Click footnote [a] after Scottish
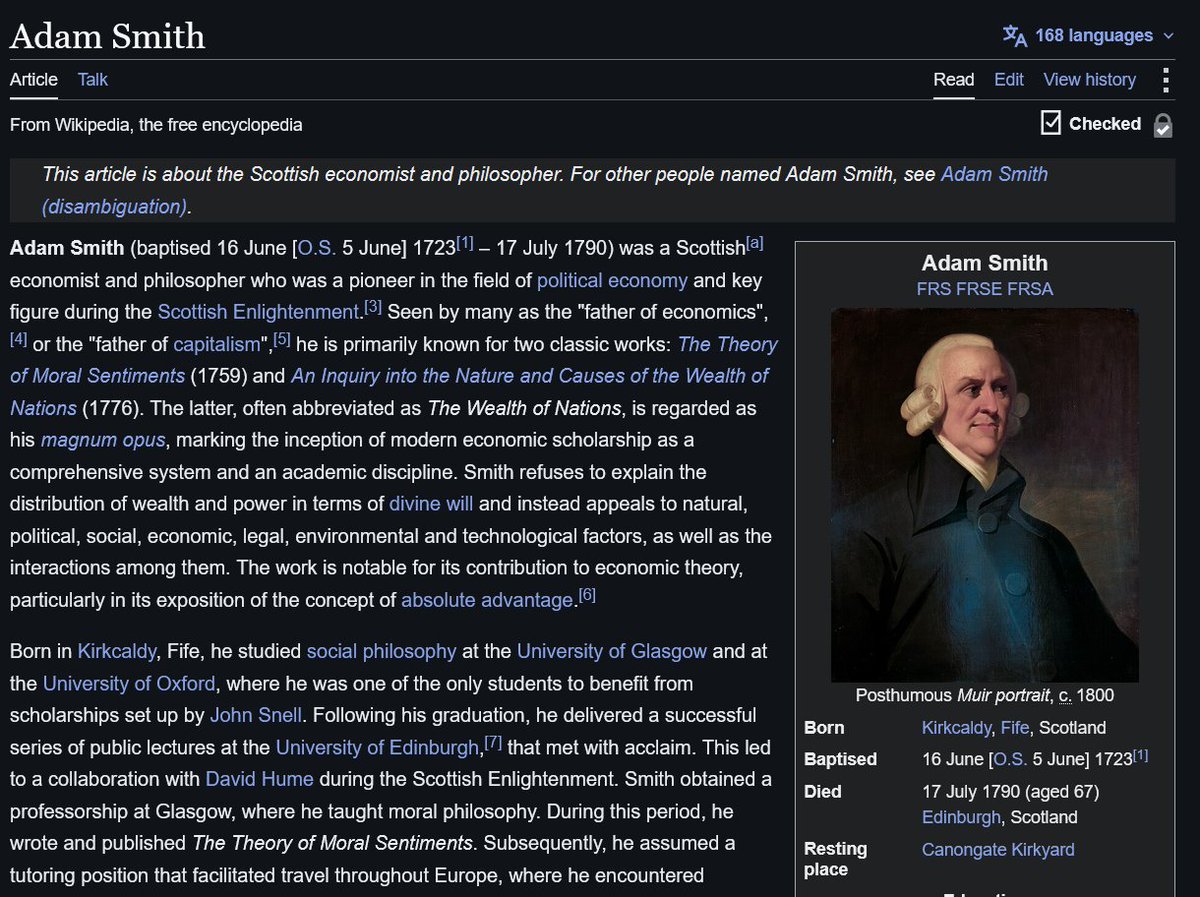The image size is (1200, 897). (x=755, y=243)
